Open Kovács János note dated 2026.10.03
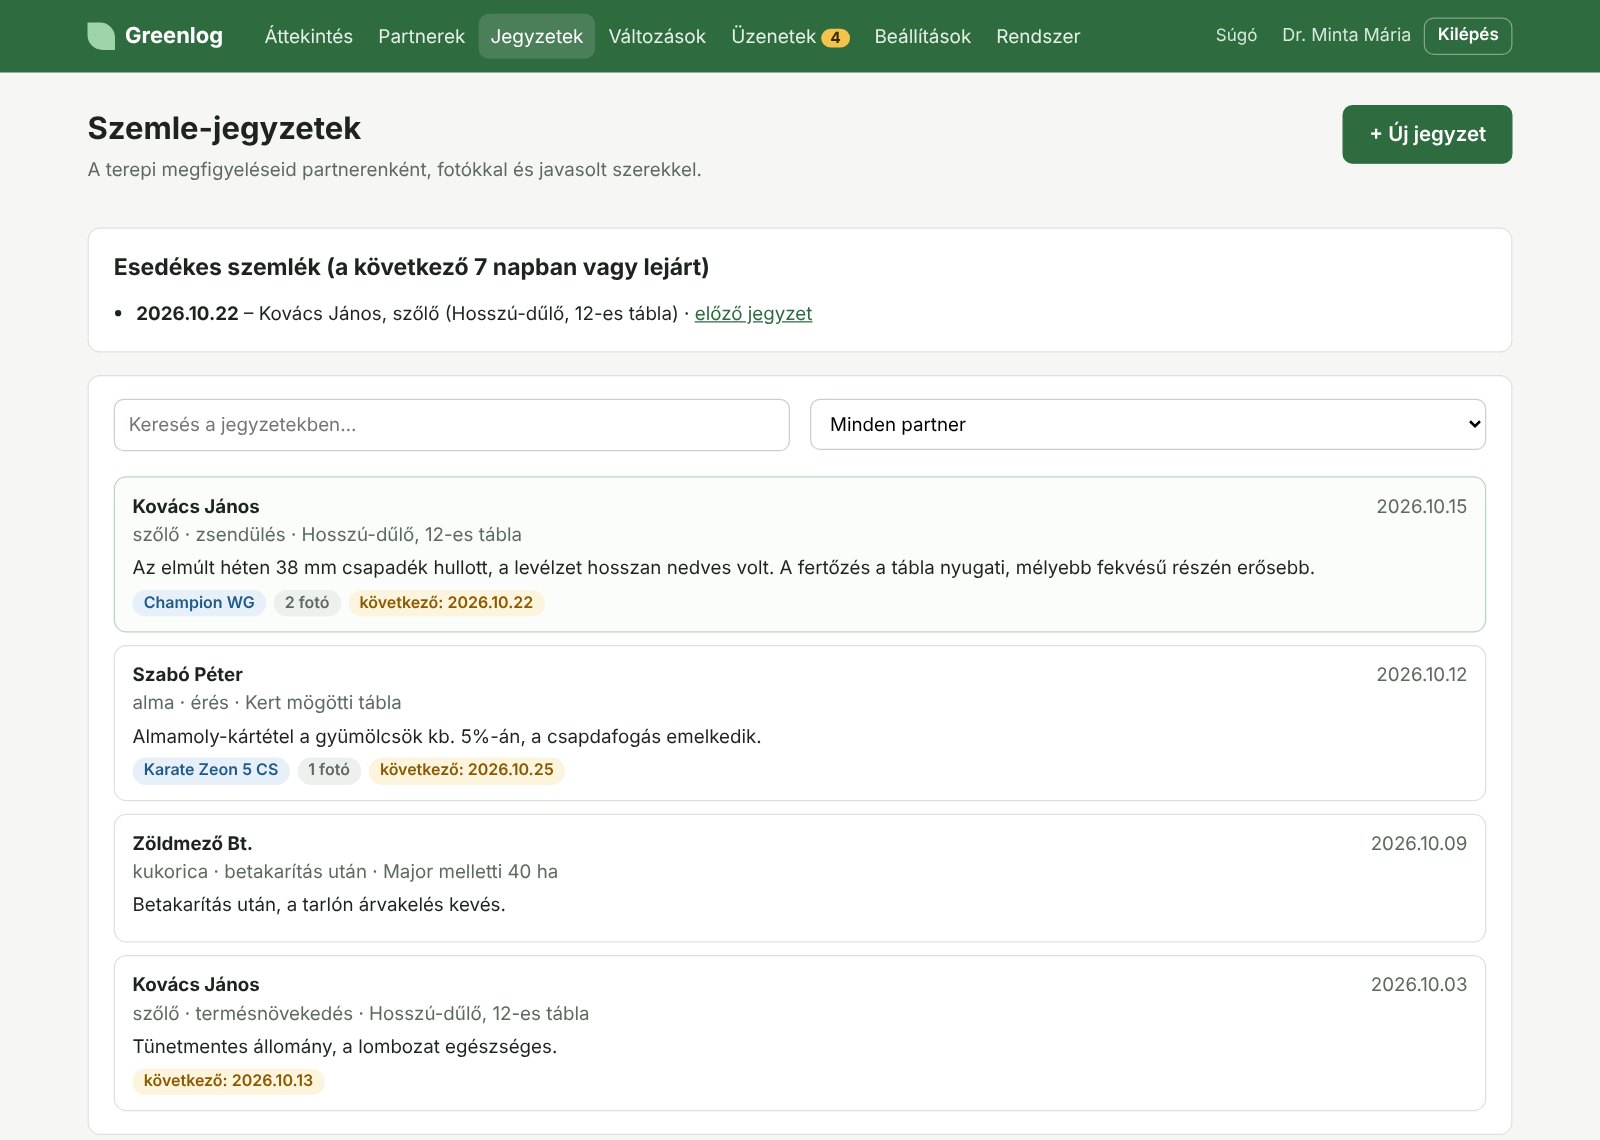 (800, 1033)
